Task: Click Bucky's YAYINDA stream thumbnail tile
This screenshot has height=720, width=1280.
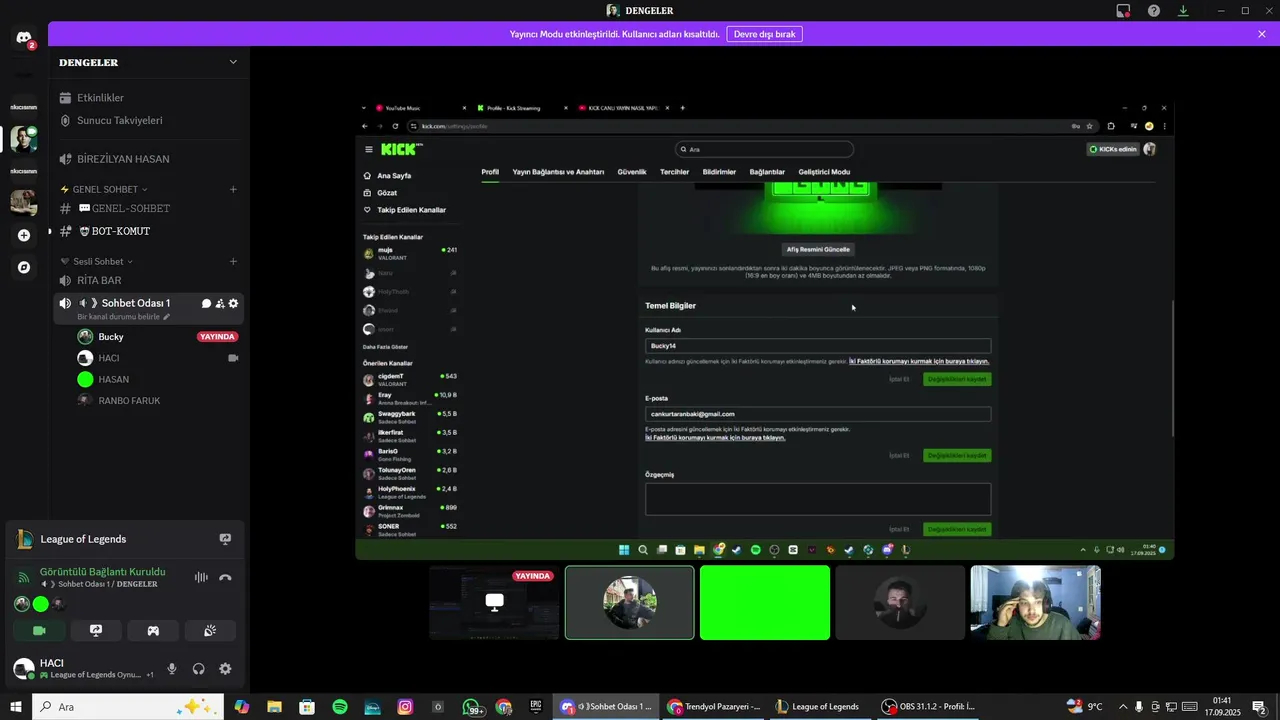Action: click(x=494, y=602)
